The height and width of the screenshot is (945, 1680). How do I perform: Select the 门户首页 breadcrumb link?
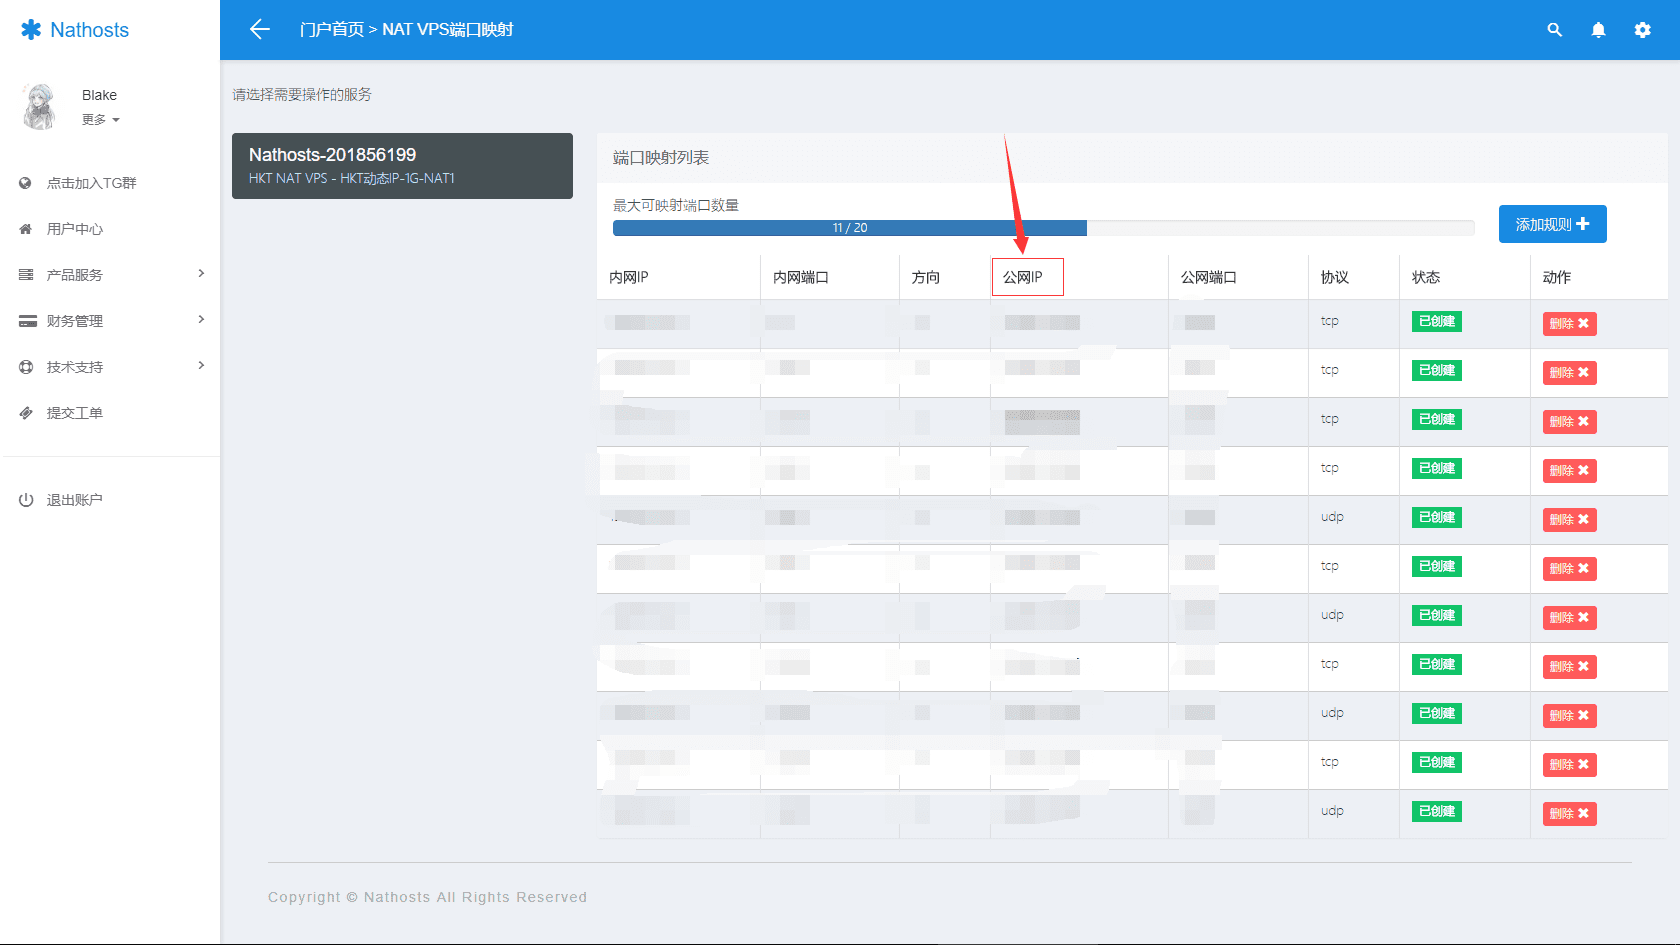point(332,30)
